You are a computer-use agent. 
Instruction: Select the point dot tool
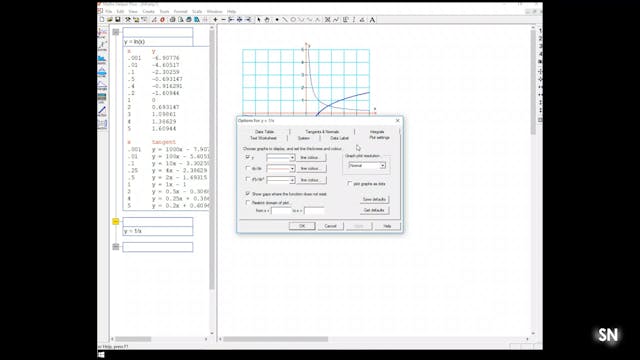point(277,20)
